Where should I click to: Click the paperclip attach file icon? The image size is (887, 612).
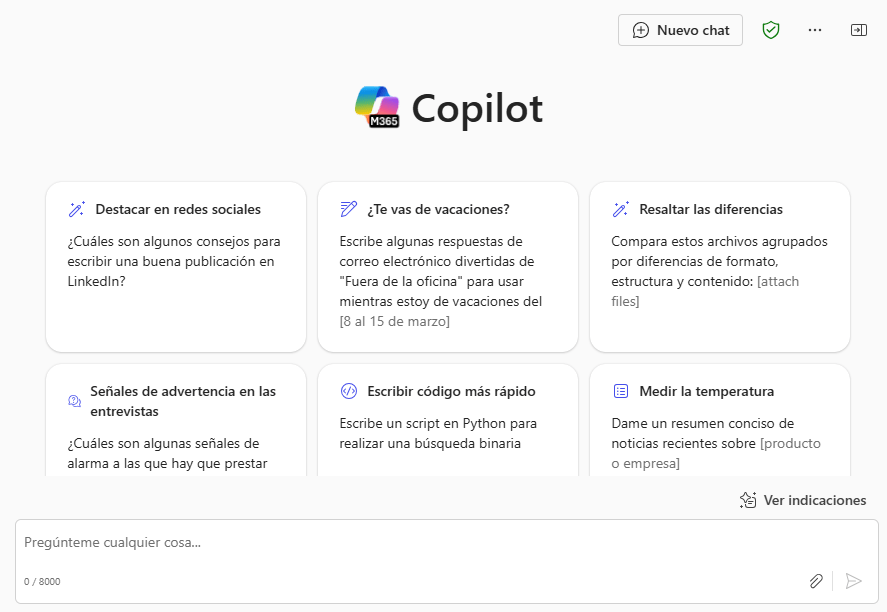816,581
